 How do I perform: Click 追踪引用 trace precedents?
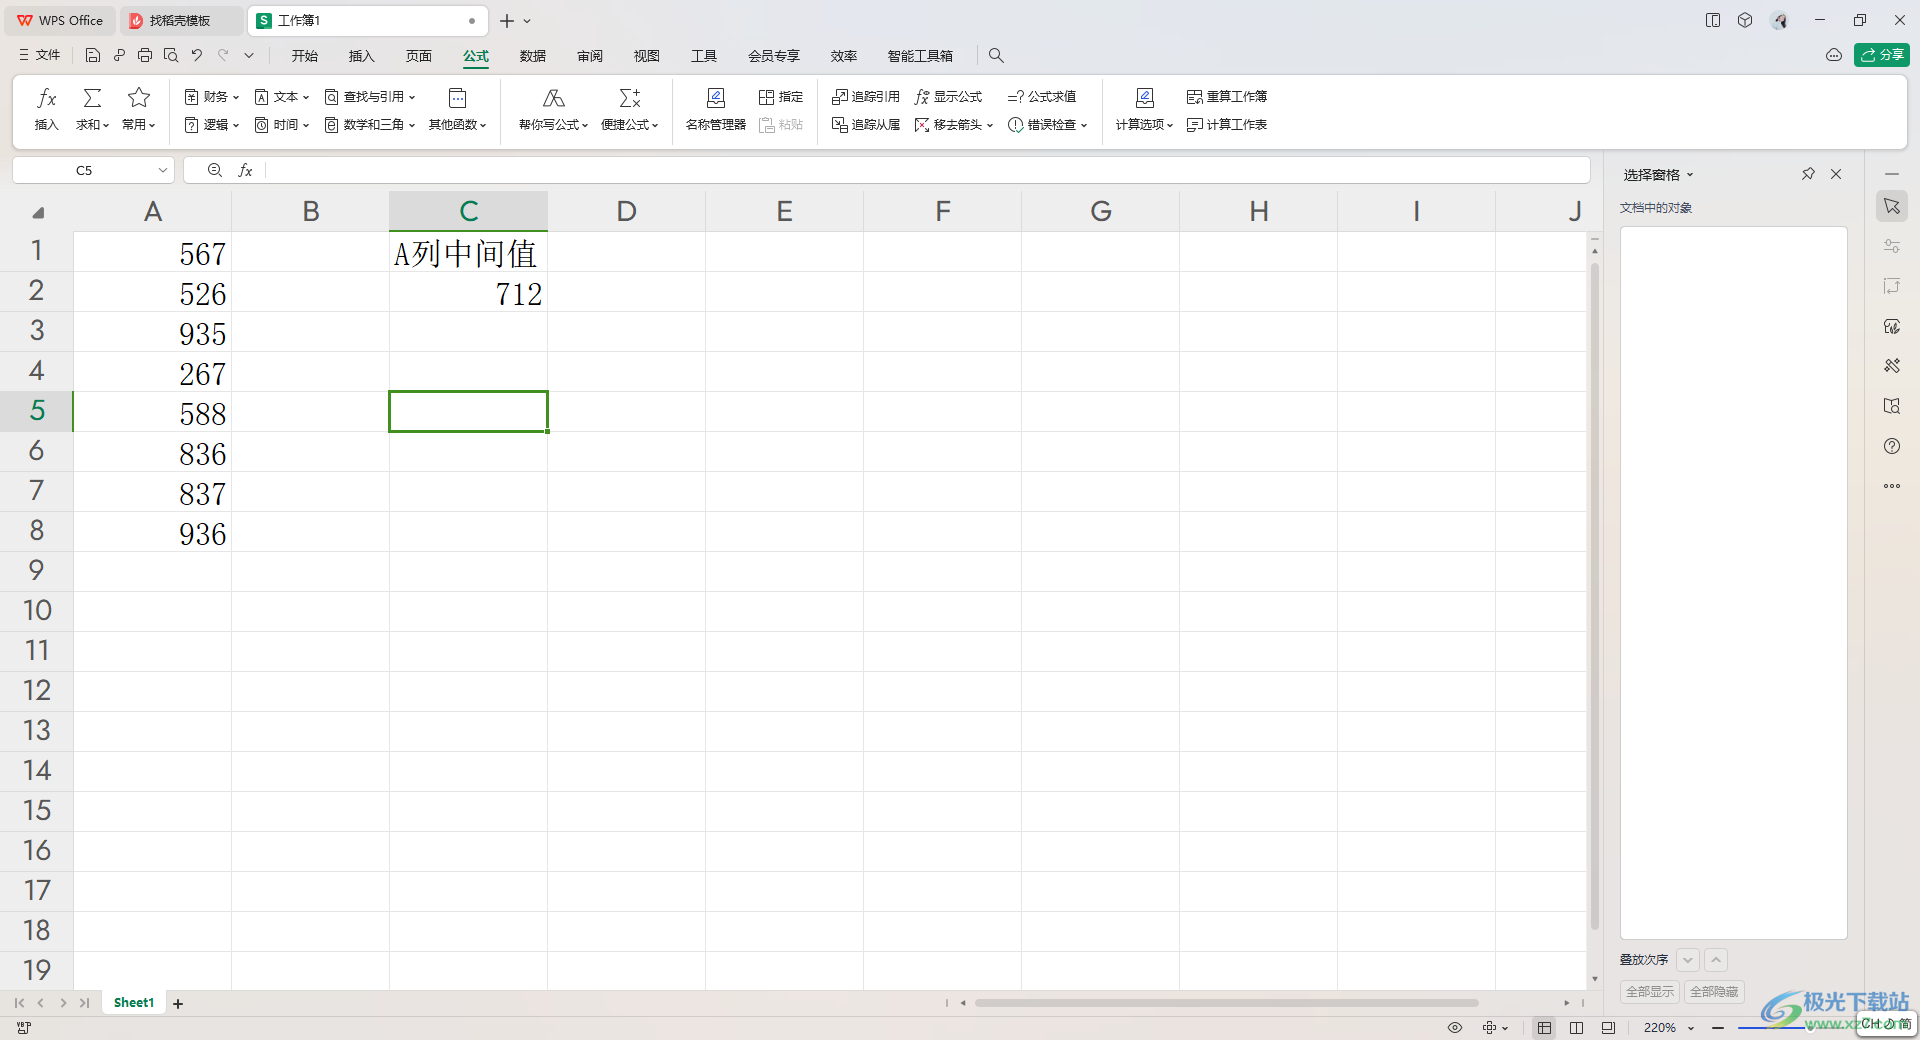tap(866, 97)
